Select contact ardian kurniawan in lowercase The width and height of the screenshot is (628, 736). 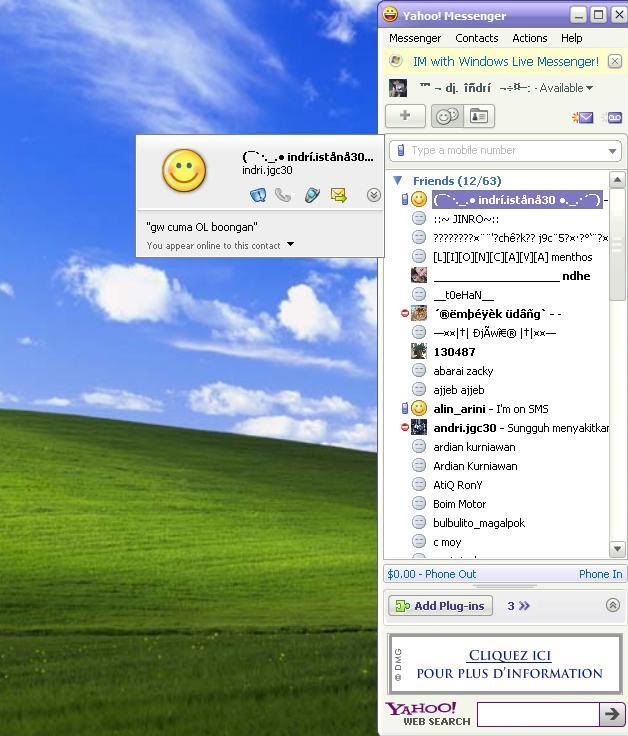(474, 447)
